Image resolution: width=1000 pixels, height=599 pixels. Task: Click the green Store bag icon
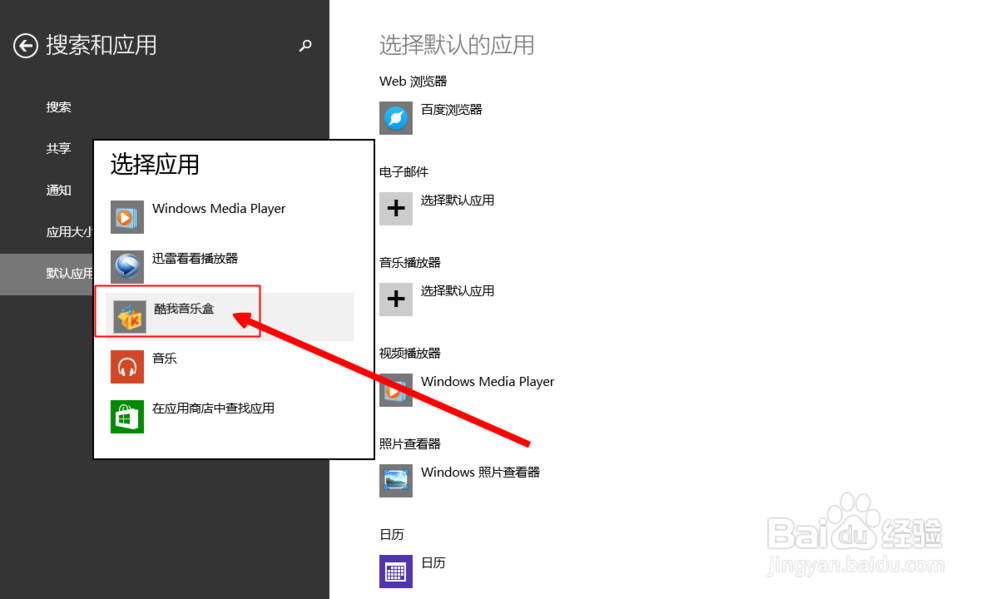point(127,417)
